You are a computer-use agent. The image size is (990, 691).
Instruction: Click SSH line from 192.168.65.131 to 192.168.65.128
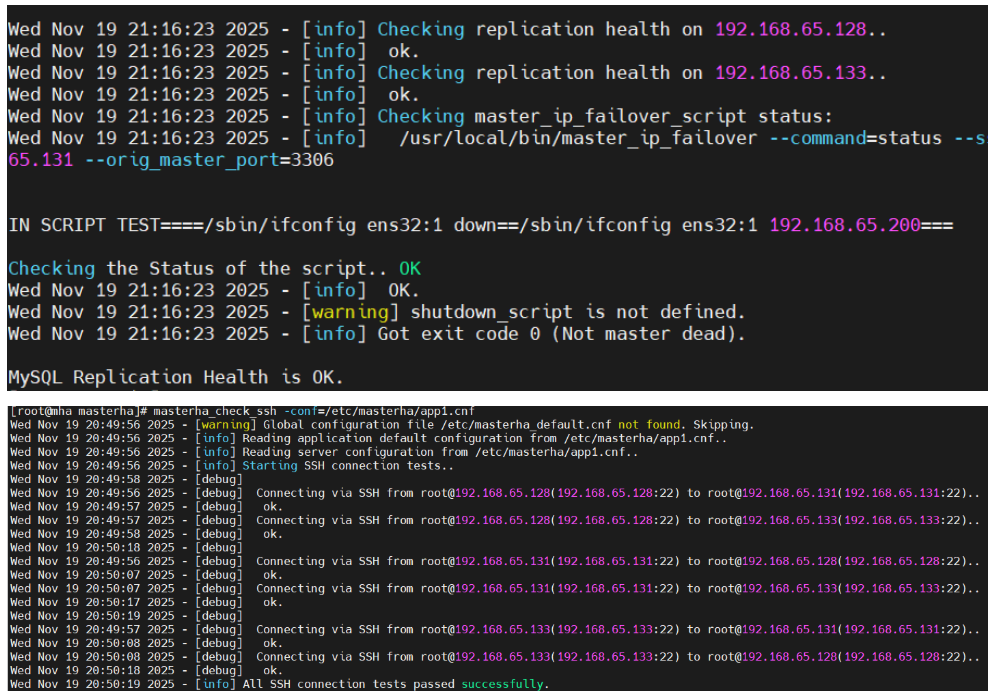617,562
